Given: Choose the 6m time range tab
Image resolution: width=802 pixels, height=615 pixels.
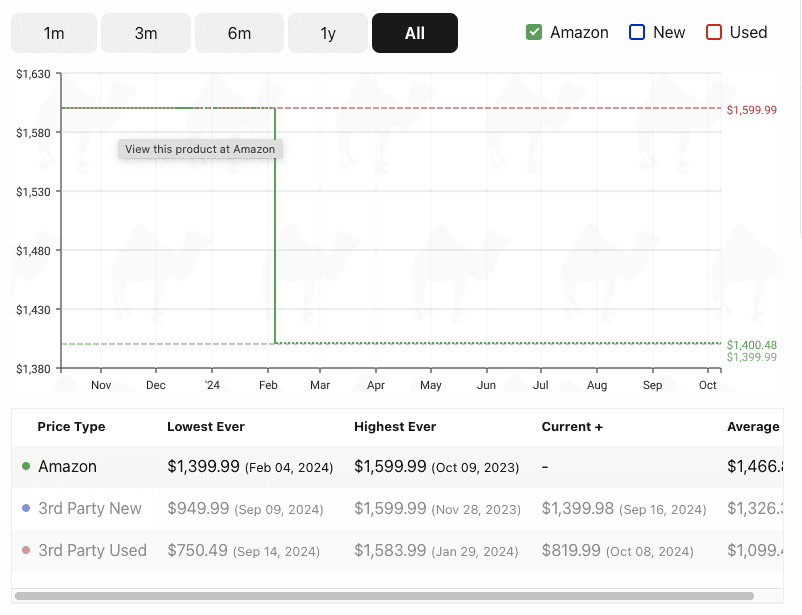Looking at the screenshot, I should point(239,33).
